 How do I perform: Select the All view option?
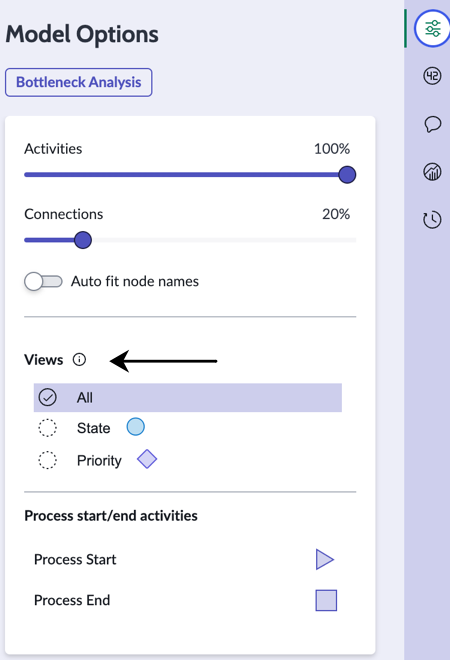188,397
